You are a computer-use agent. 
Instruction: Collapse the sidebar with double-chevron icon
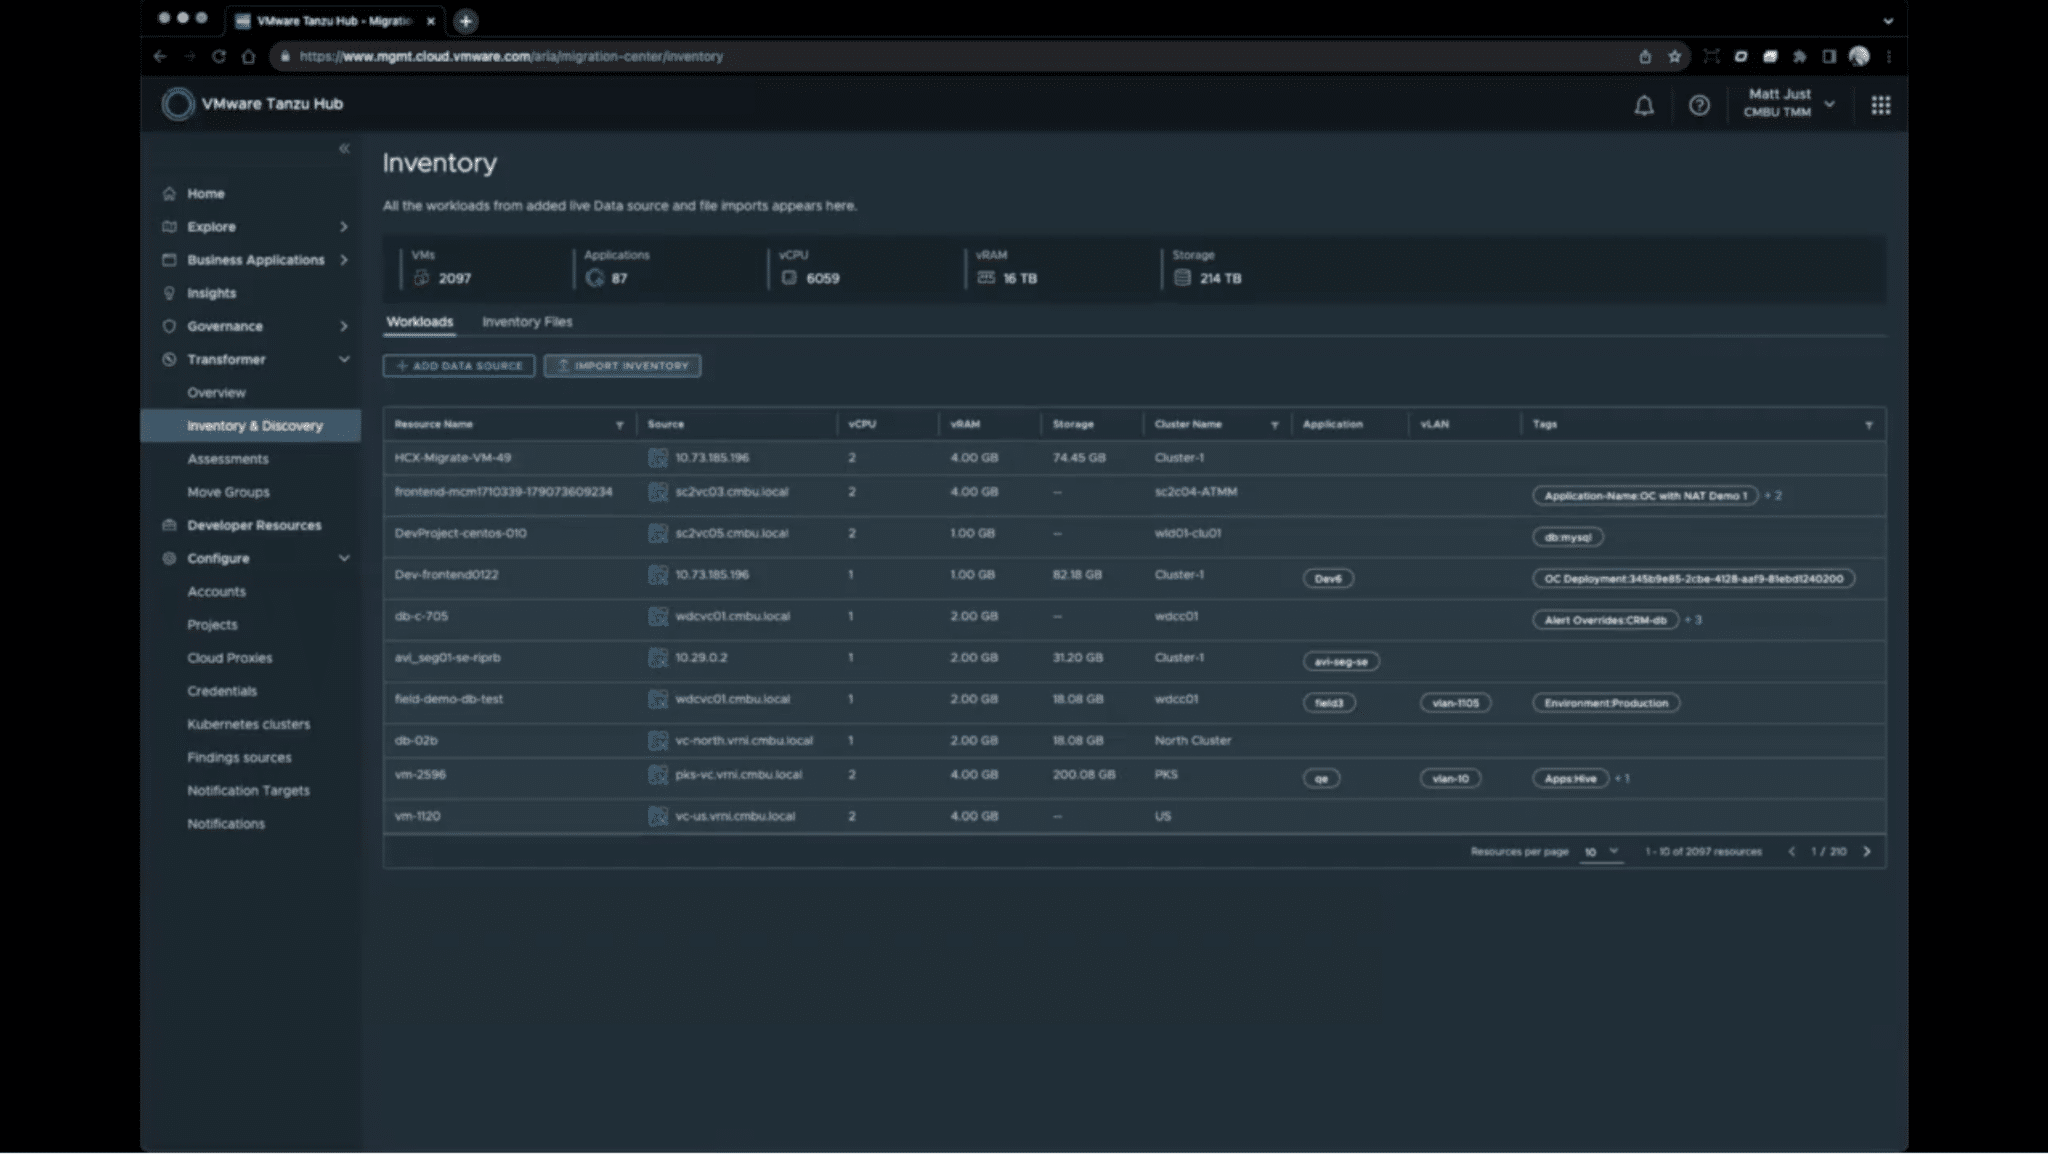(x=344, y=149)
